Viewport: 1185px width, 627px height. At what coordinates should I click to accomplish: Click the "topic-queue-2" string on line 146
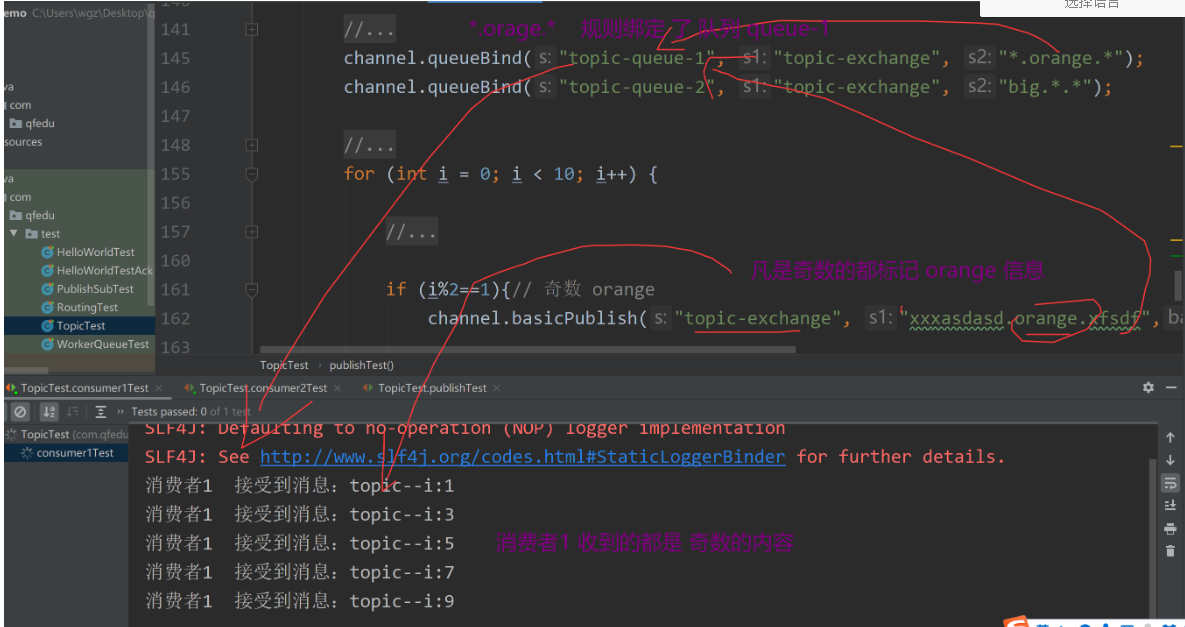pyautogui.click(x=636, y=87)
